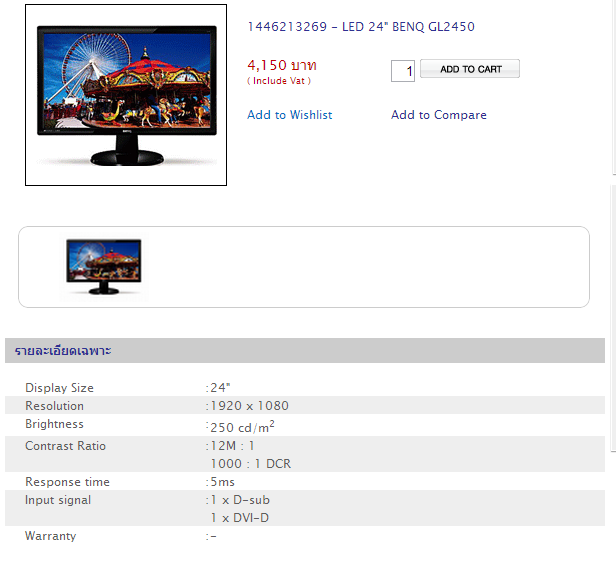Click the large BenQ monitor product image
Screen dimensions: 616x564
point(126,95)
